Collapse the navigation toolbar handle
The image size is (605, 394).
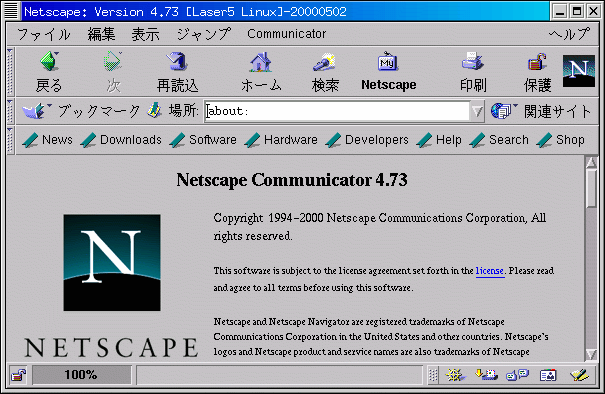pos(10,72)
